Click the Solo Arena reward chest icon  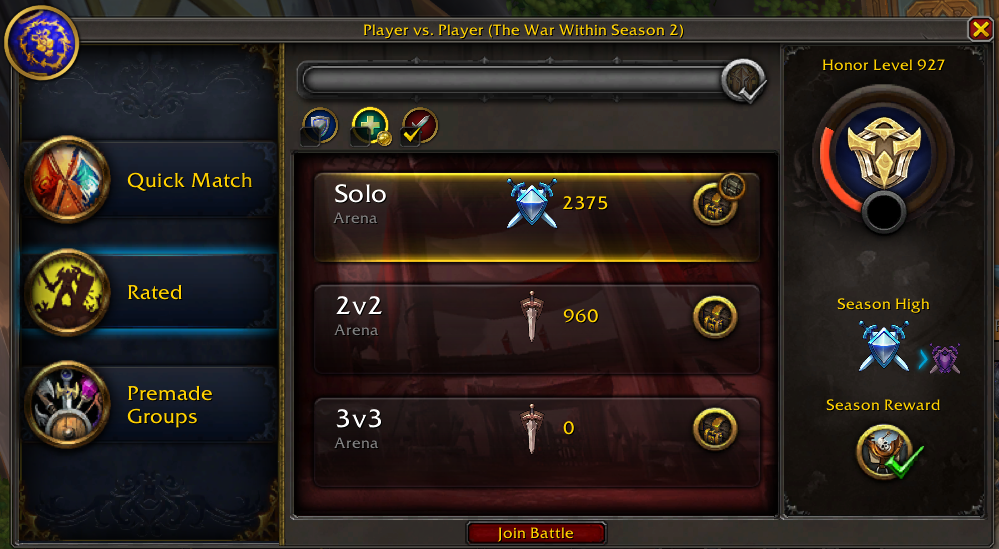tap(715, 204)
